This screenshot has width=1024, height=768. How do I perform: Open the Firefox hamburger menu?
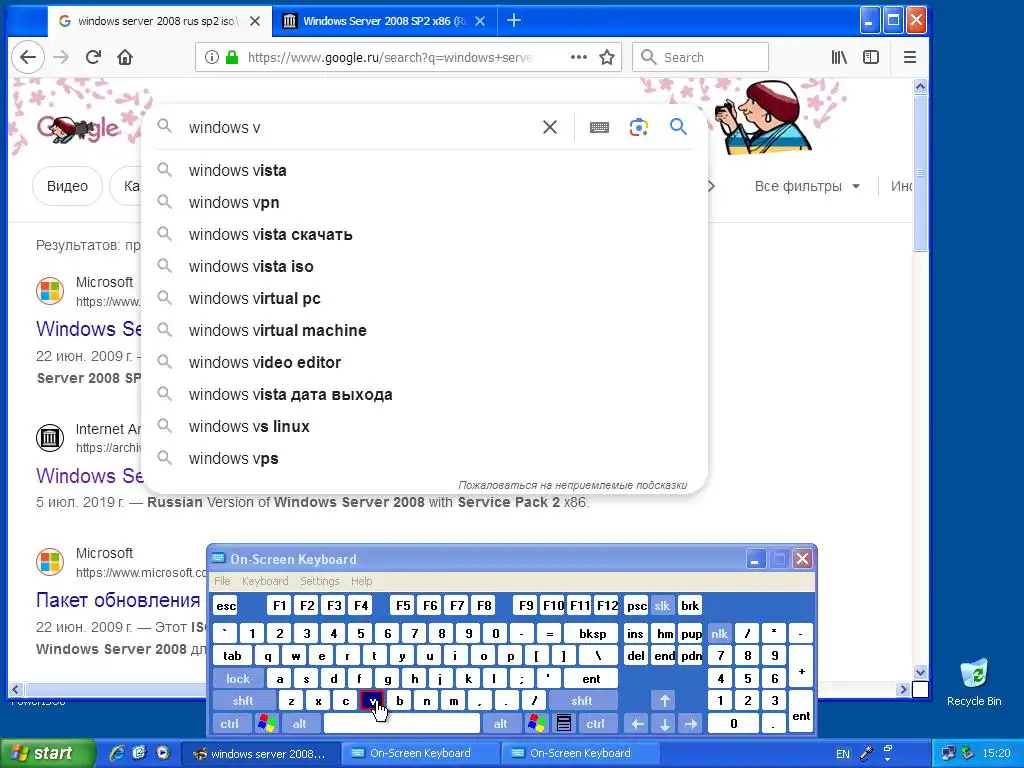910,57
